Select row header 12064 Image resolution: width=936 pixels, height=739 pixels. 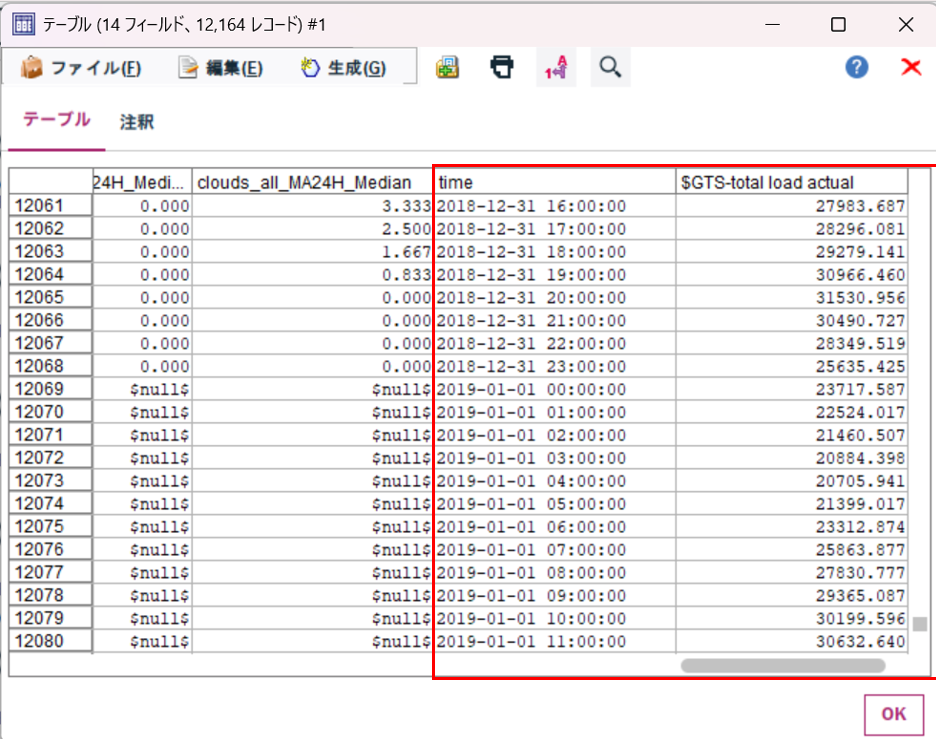click(x=51, y=275)
